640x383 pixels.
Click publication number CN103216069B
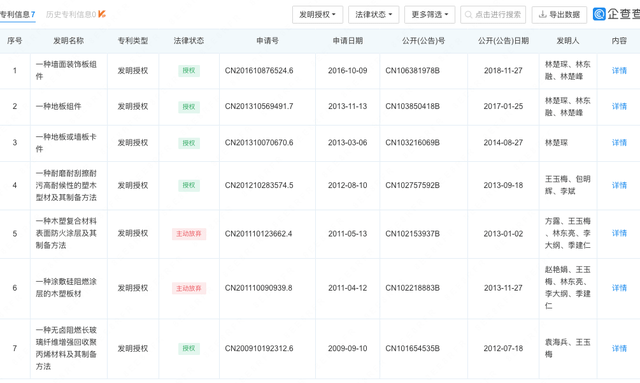pyautogui.click(x=413, y=143)
